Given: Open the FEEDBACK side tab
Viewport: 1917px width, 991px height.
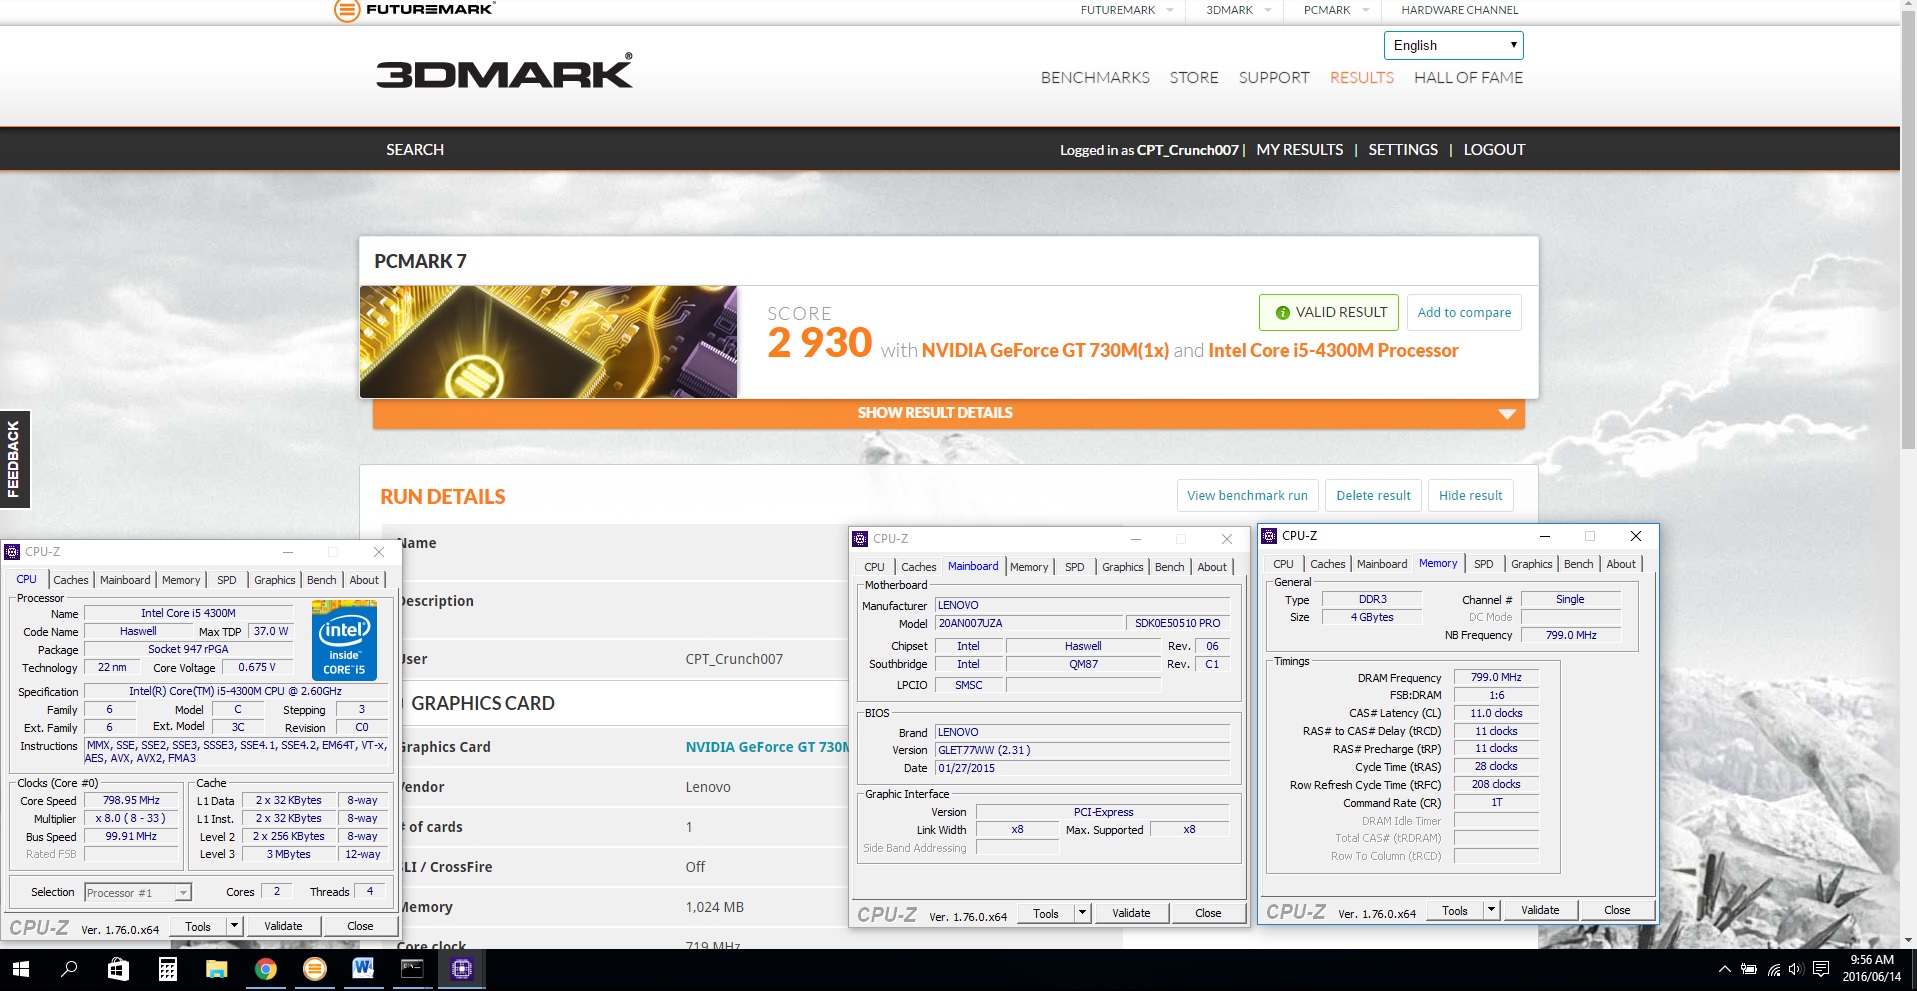Looking at the screenshot, I should pyautogui.click(x=14, y=459).
